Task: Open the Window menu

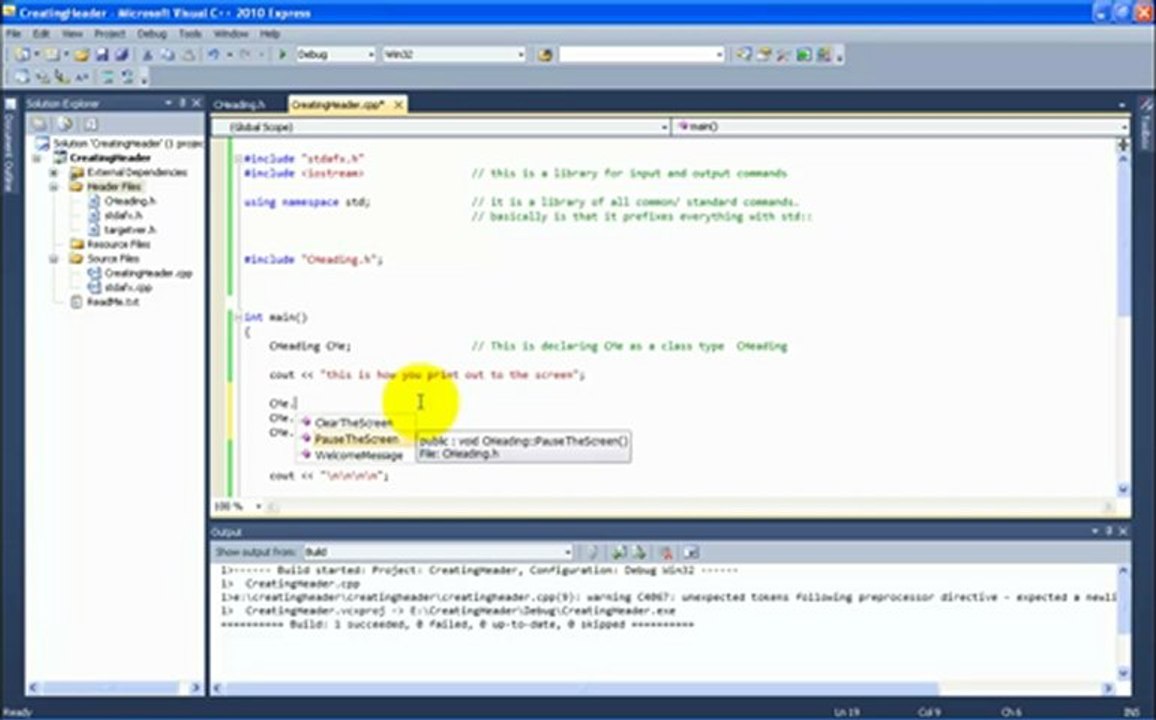Action: [231, 34]
